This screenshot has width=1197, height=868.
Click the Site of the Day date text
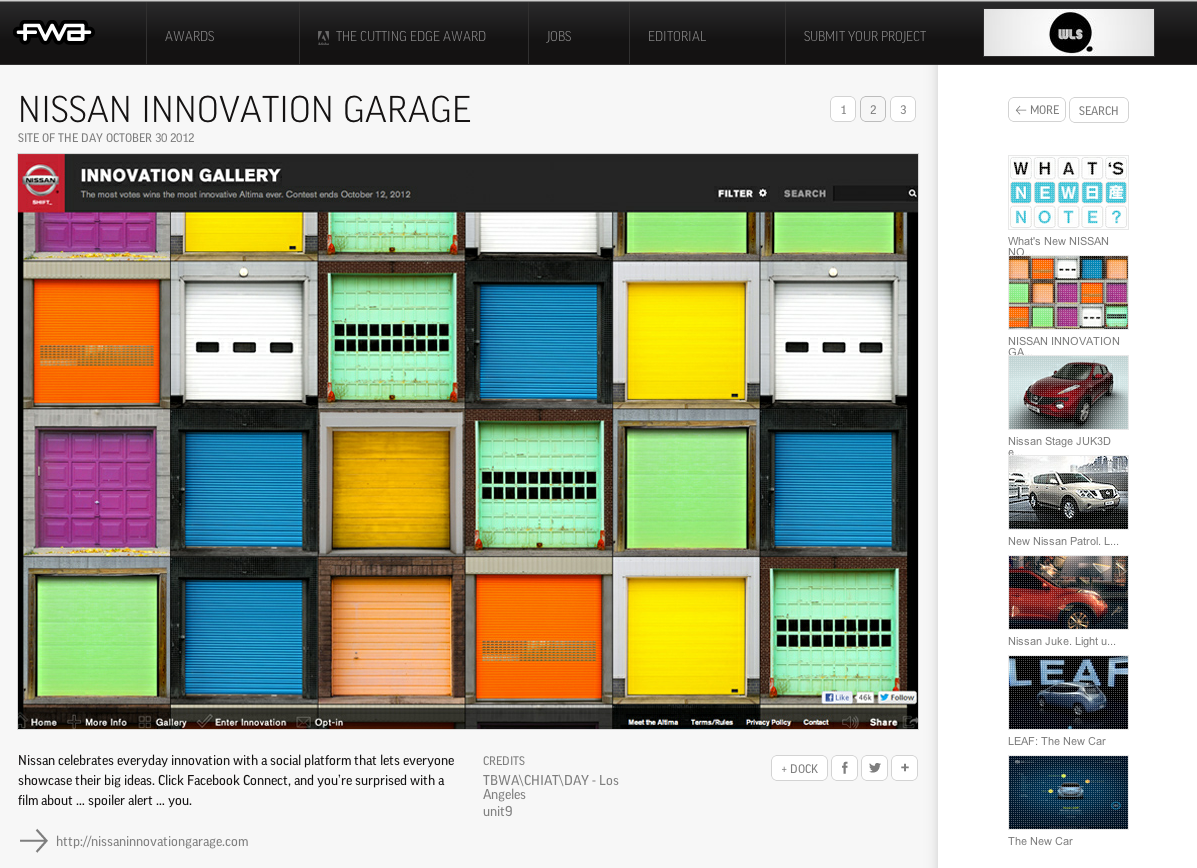click(x=106, y=138)
